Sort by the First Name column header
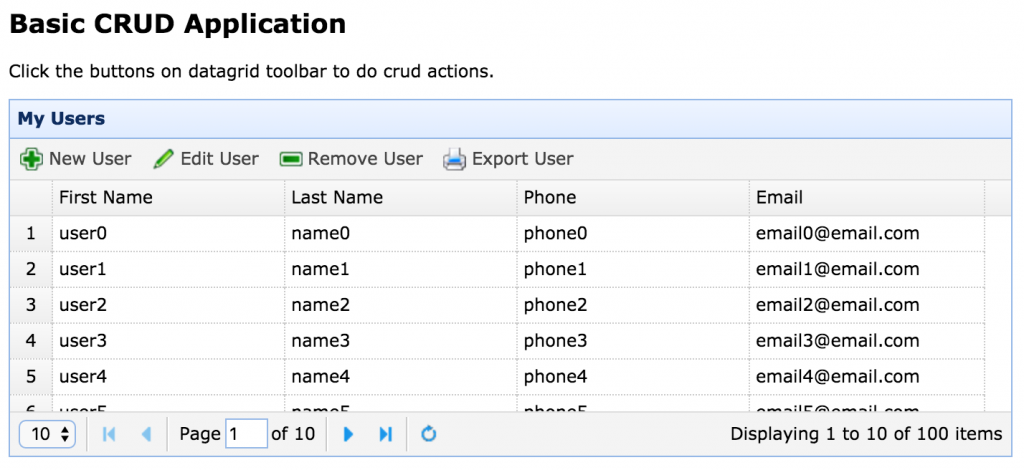 (106, 197)
